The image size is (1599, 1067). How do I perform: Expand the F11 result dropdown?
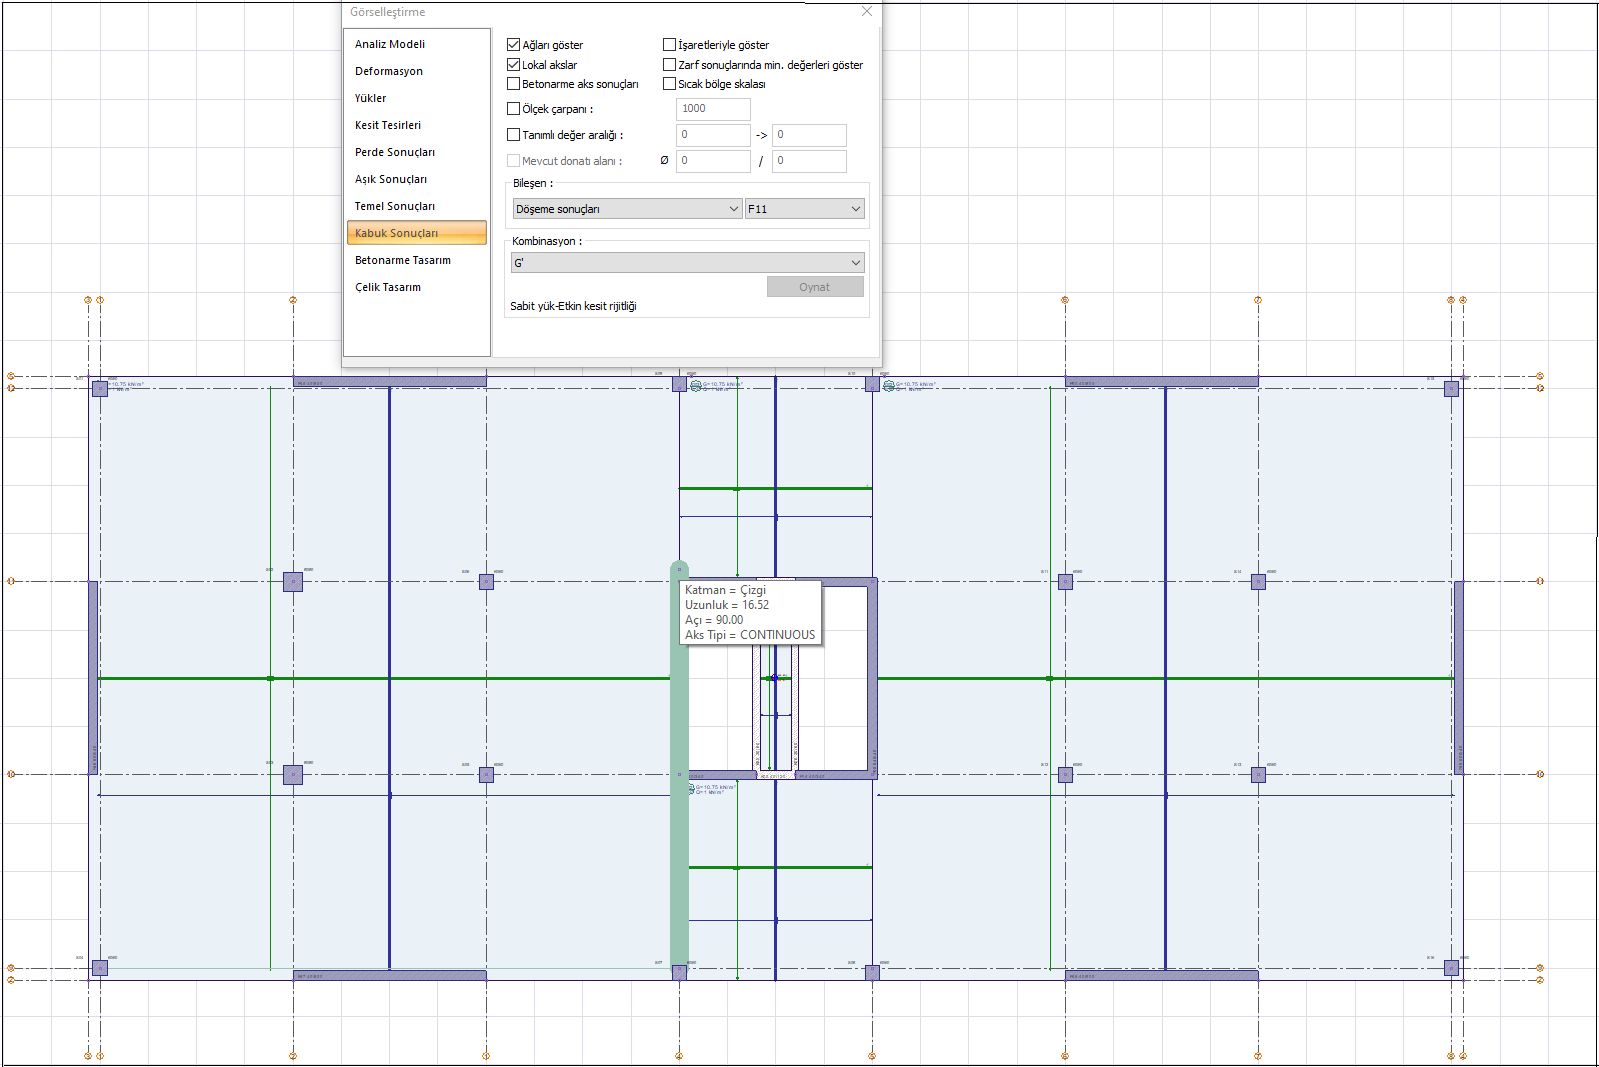click(x=804, y=209)
